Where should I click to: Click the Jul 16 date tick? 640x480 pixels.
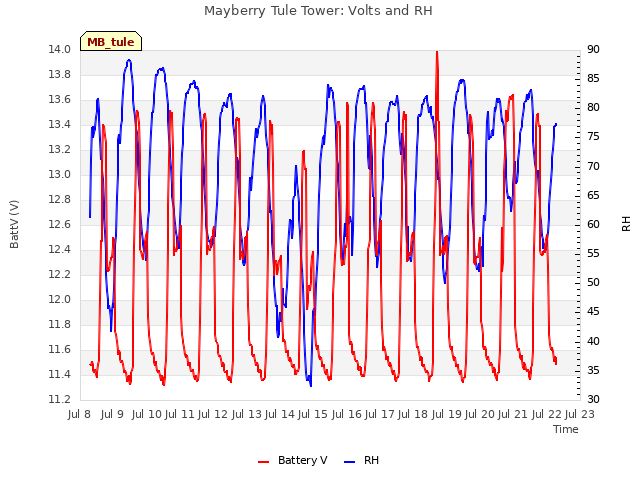(x=347, y=415)
